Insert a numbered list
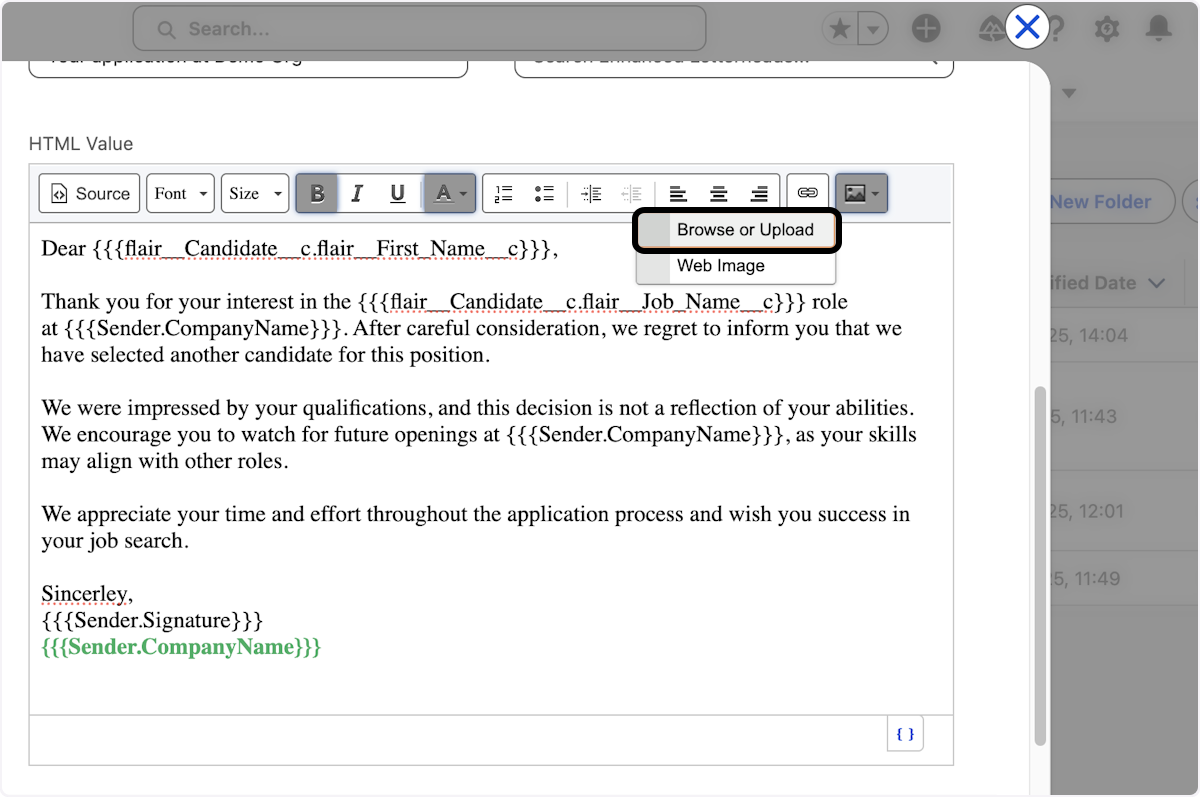 coord(504,194)
